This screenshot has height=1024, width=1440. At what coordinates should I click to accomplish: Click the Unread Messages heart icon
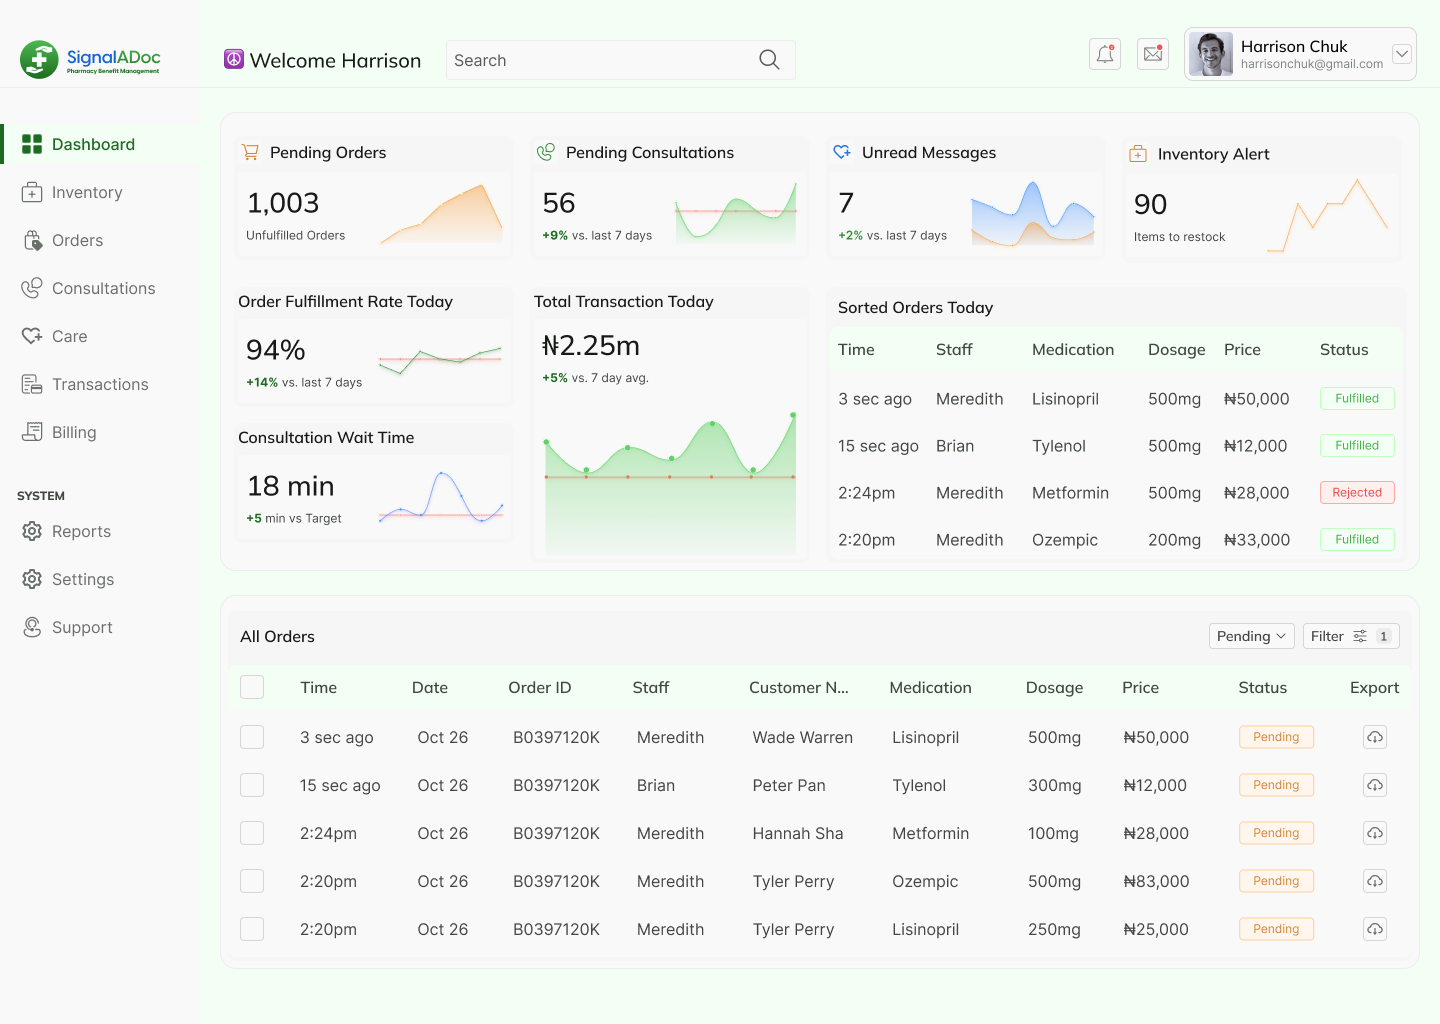(x=842, y=152)
